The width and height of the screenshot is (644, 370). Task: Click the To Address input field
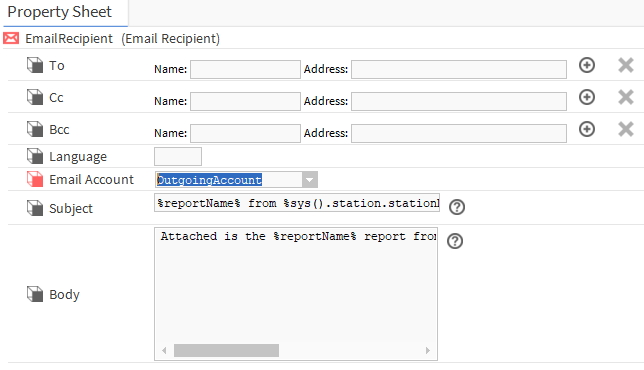point(459,69)
